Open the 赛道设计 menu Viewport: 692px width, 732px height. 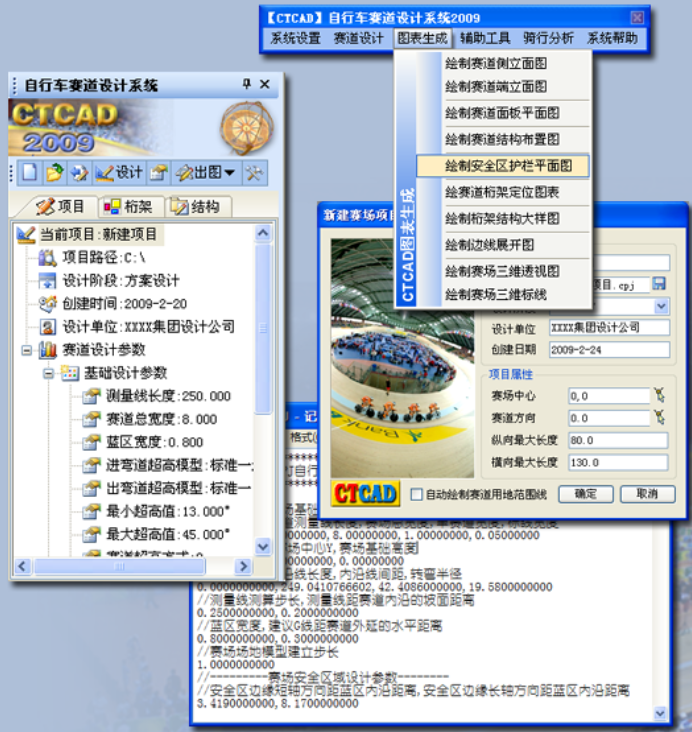(359, 38)
